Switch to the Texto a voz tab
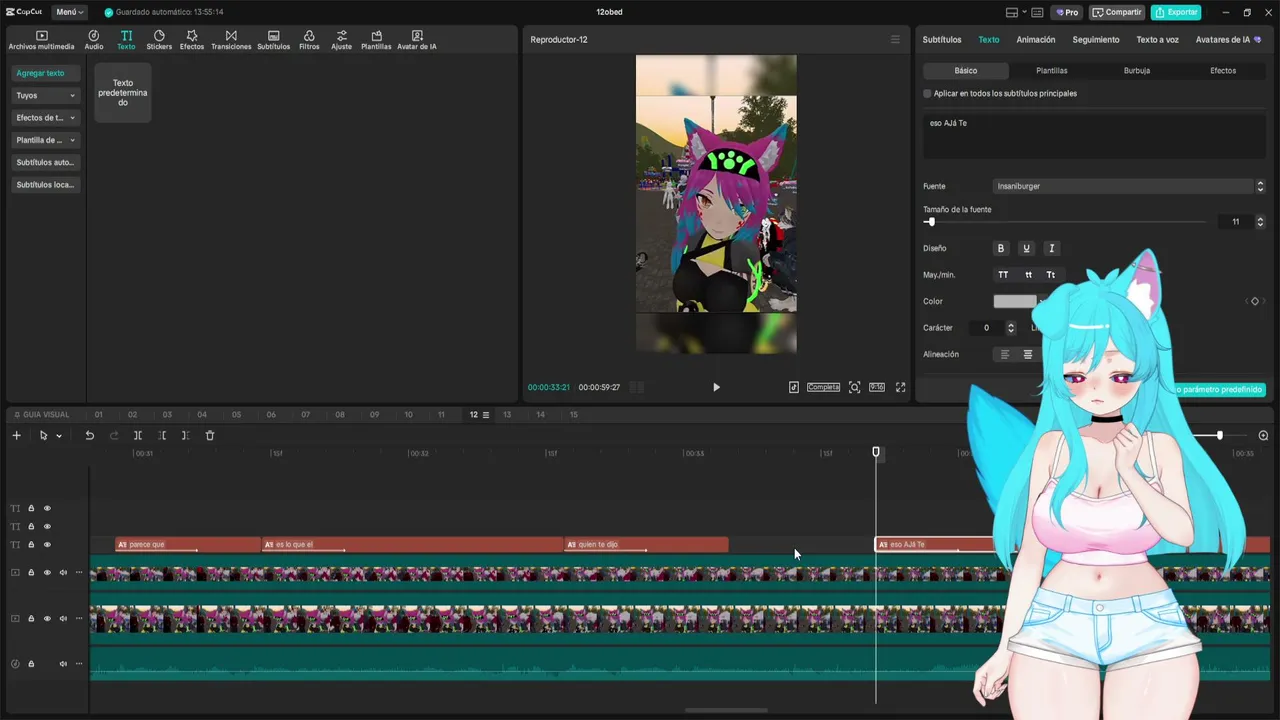 point(1158,40)
